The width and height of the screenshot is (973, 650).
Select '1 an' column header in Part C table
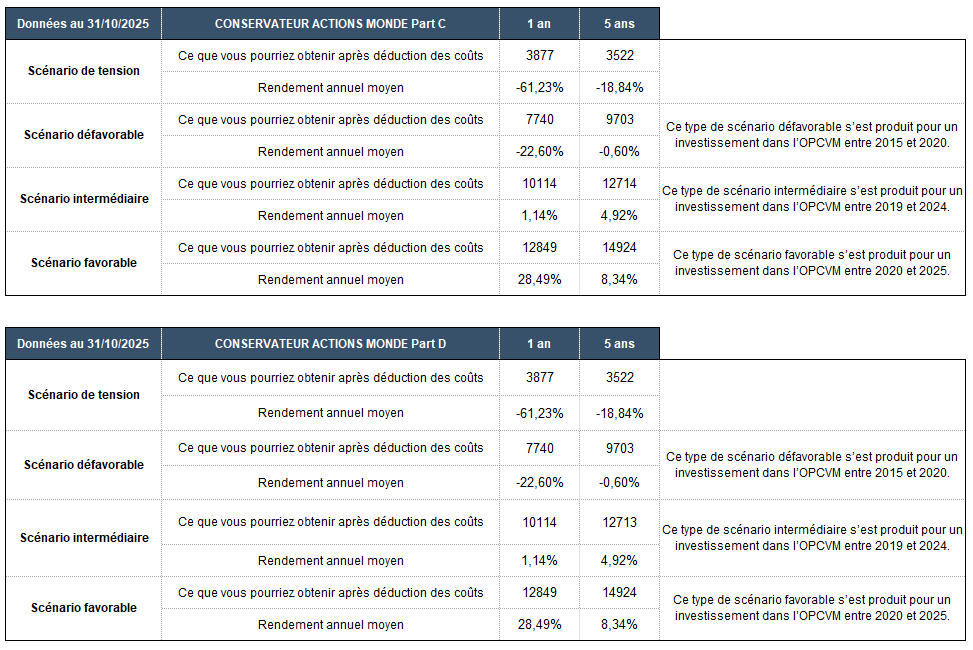tap(538, 23)
